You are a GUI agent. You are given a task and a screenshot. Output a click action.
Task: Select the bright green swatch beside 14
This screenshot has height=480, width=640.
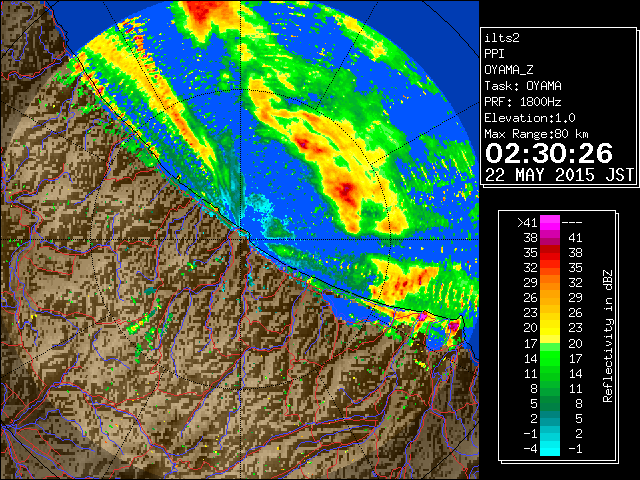click(x=550, y=358)
